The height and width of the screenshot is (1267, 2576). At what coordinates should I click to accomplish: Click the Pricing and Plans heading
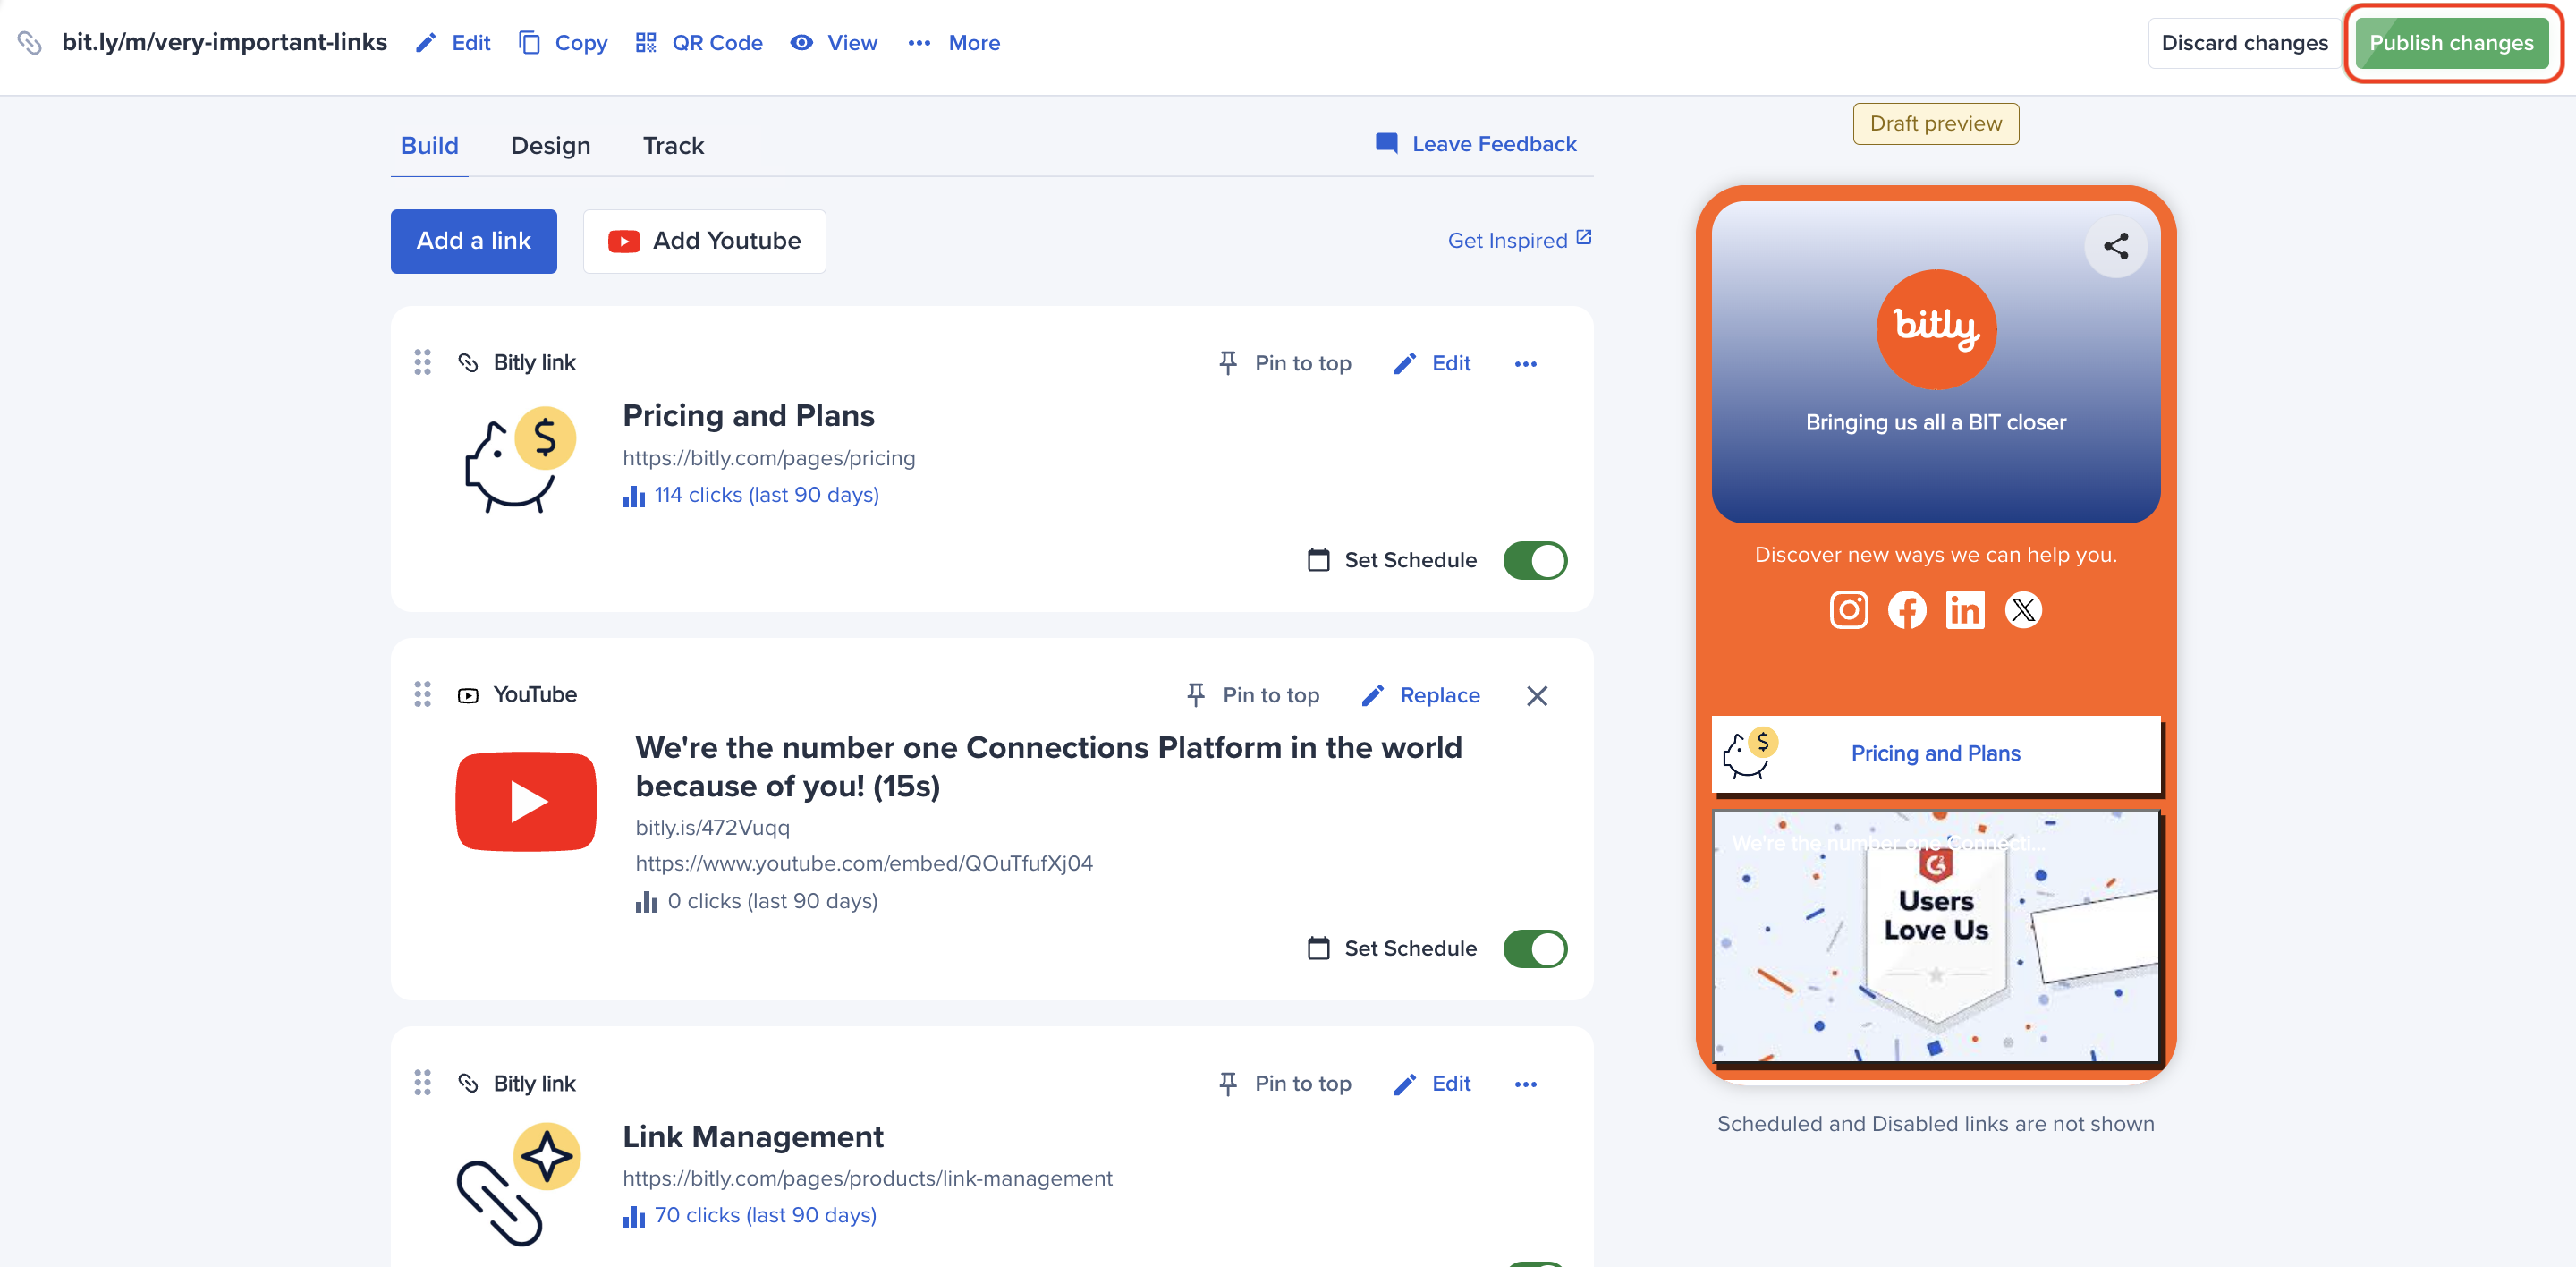tap(748, 416)
